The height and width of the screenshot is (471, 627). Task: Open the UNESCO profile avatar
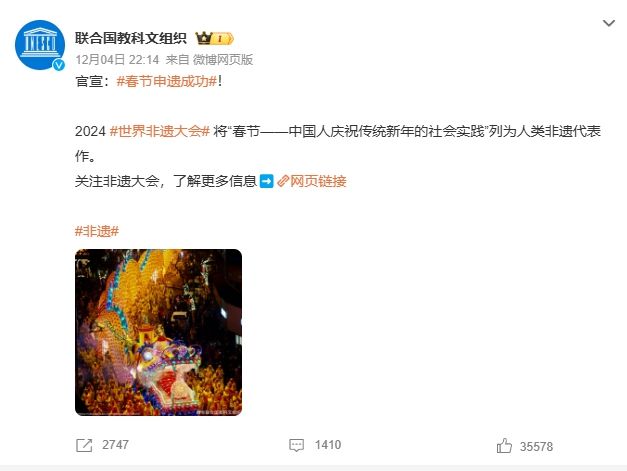40,44
